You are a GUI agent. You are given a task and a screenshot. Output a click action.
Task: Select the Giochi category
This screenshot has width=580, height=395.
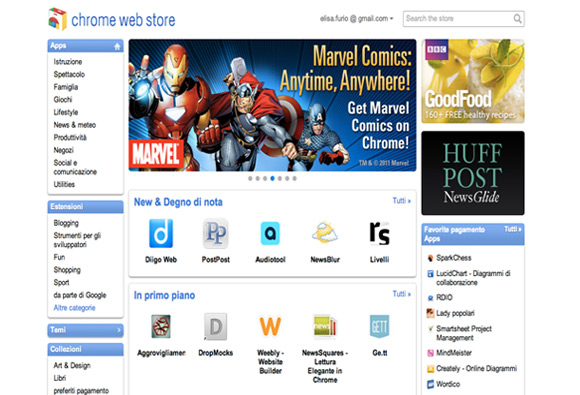63,99
